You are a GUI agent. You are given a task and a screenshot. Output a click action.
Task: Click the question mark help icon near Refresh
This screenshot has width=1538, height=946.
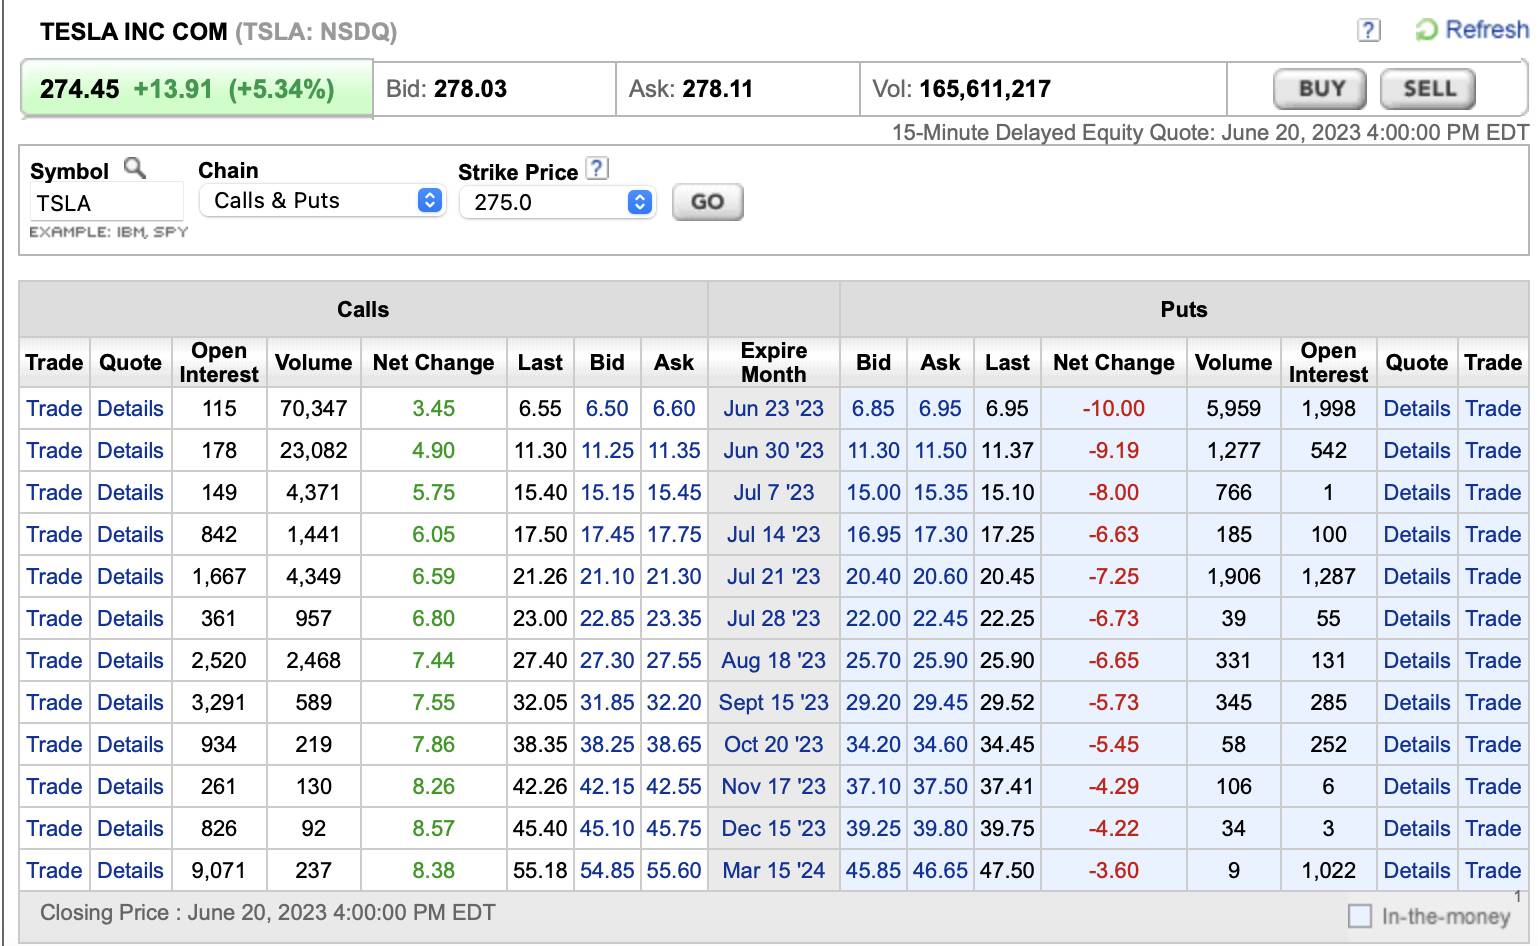point(1368,31)
